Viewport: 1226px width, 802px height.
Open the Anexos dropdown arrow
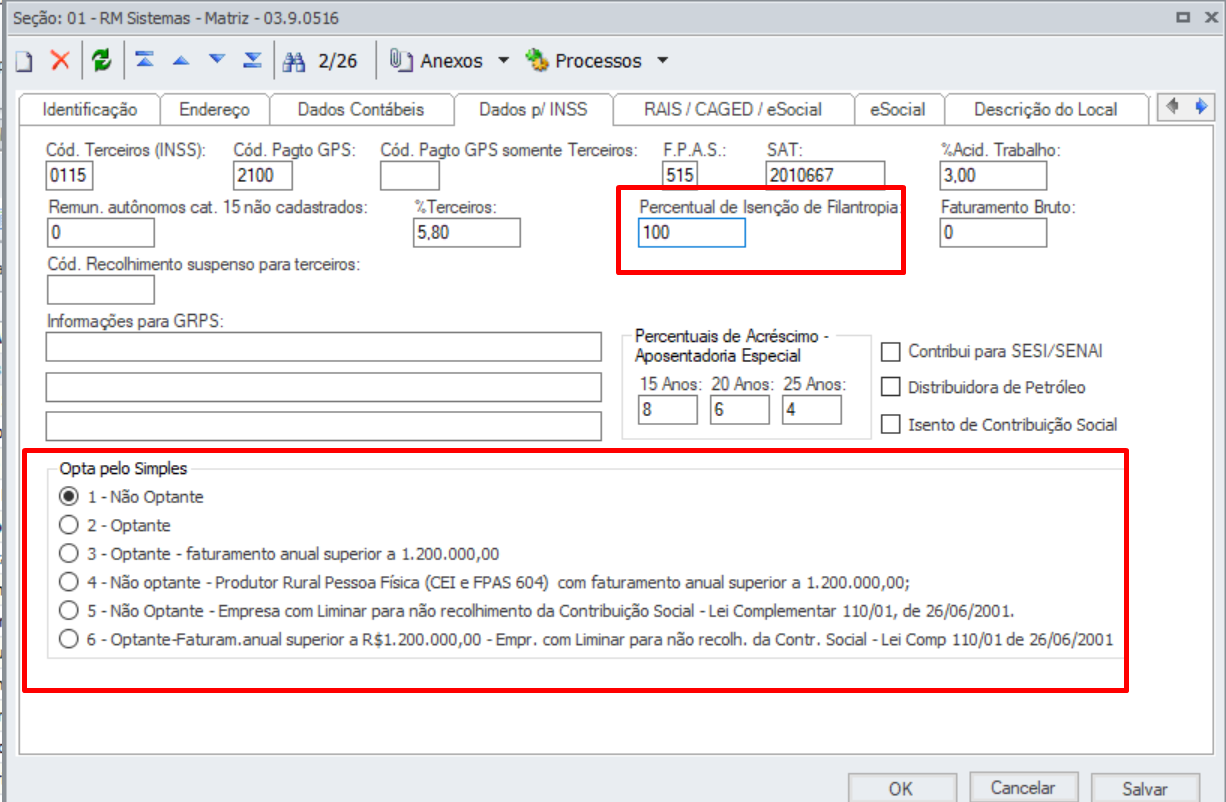tap(503, 61)
